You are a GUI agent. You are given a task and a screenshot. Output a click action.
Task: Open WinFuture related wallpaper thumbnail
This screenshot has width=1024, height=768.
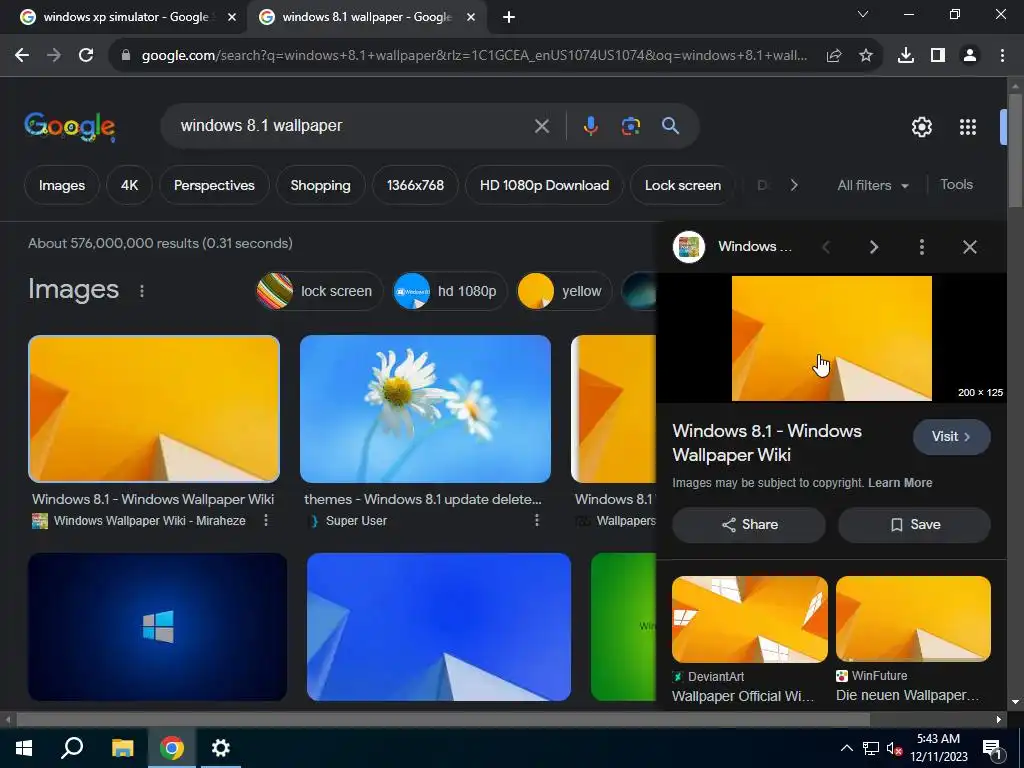tap(913, 619)
